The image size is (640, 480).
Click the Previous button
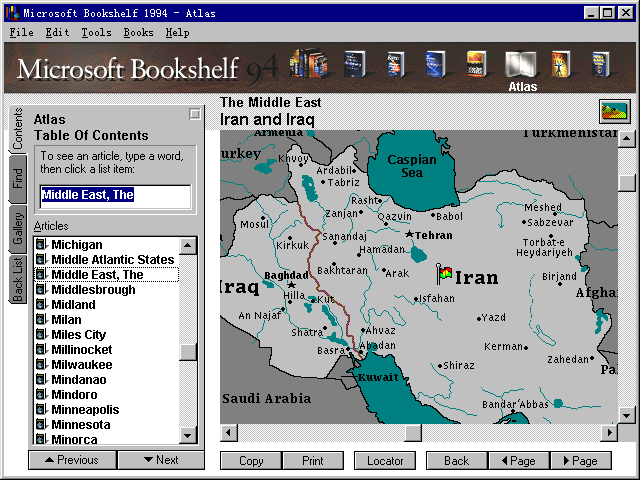(x=72, y=460)
